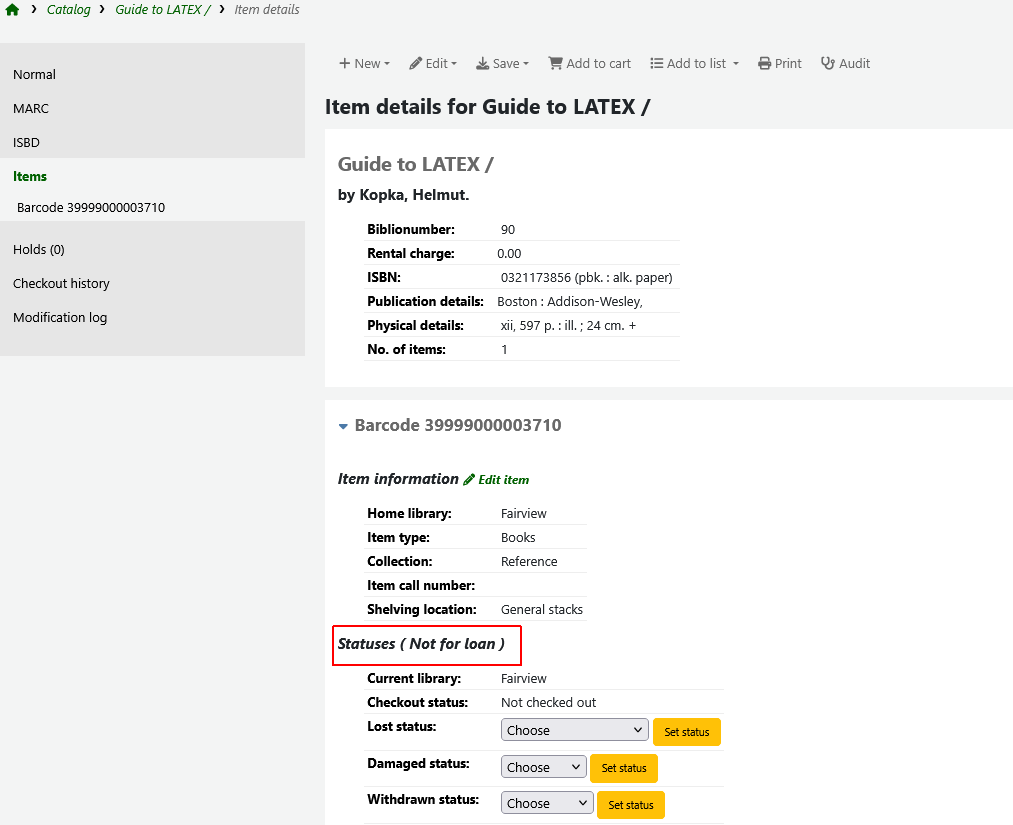This screenshot has width=1013, height=825.
Task: Click Edit item pencil link
Action: 496,480
